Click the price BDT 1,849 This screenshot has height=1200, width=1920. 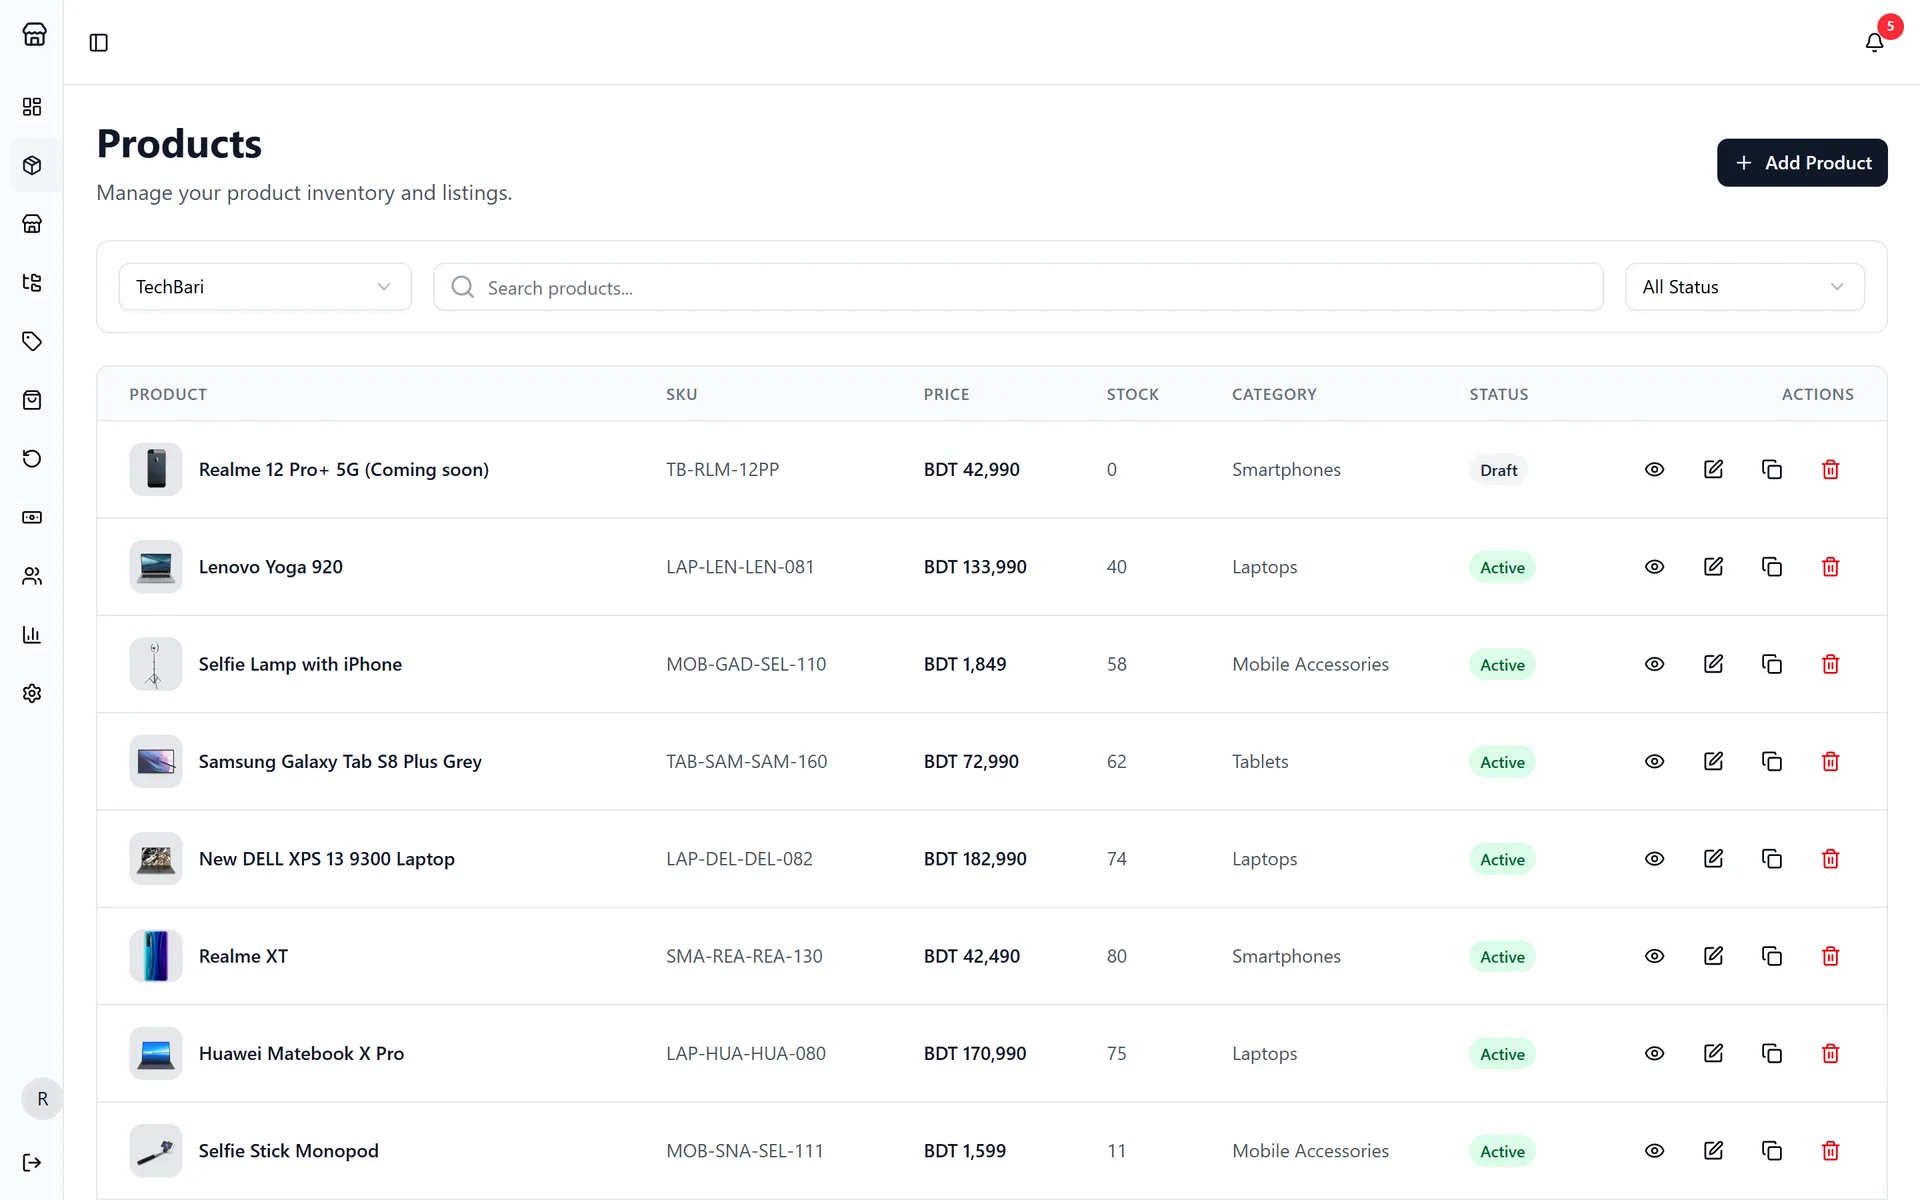click(965, 664)
